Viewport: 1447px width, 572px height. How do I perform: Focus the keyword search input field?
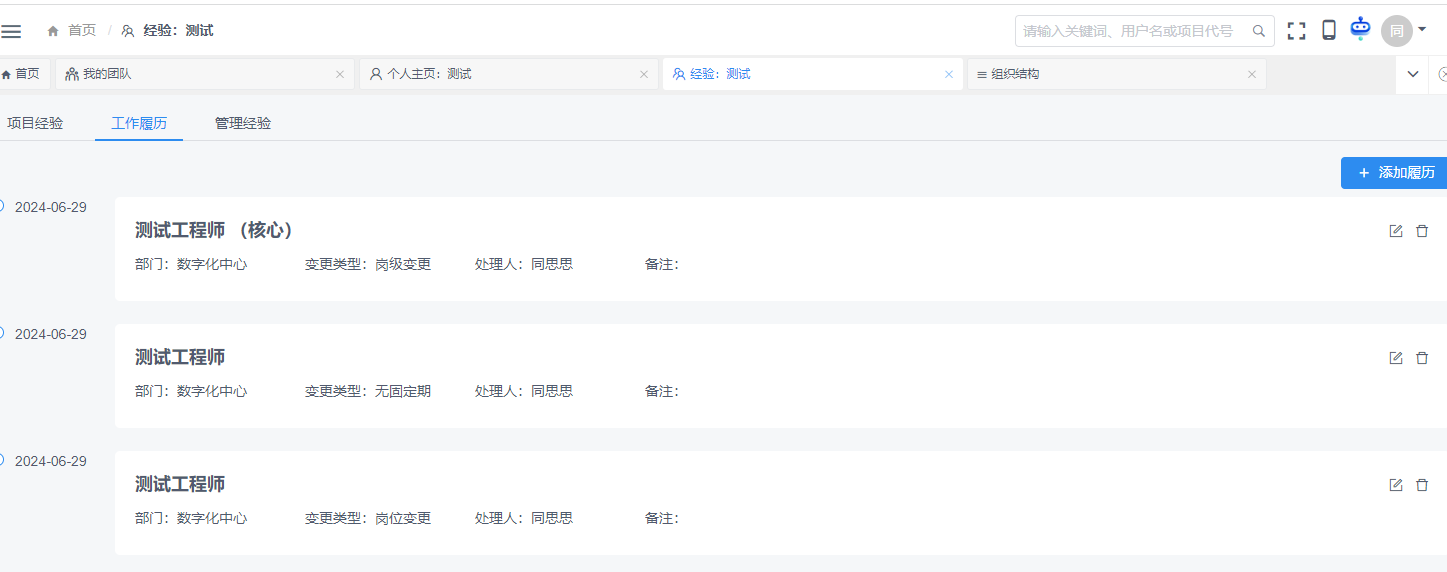[1132, 31]
